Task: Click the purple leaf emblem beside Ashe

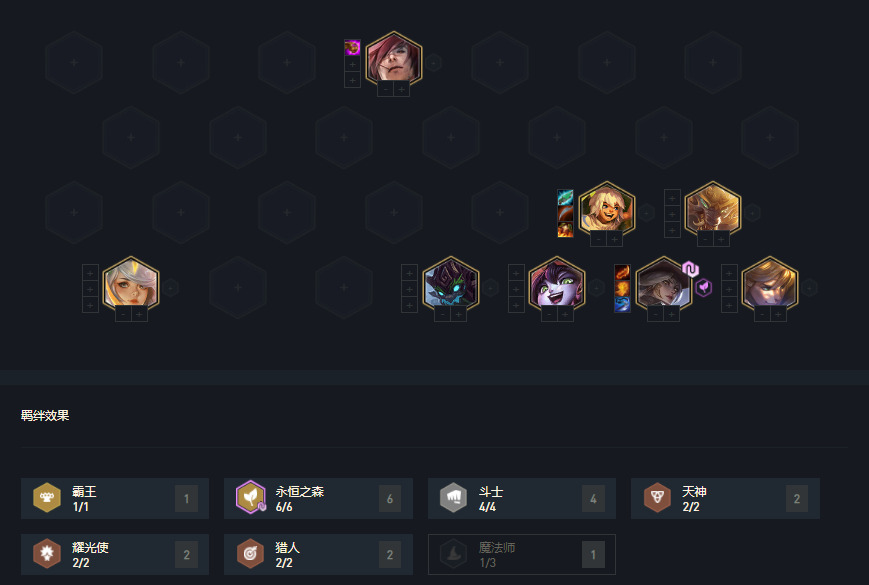Action: [x=703, y=288]
